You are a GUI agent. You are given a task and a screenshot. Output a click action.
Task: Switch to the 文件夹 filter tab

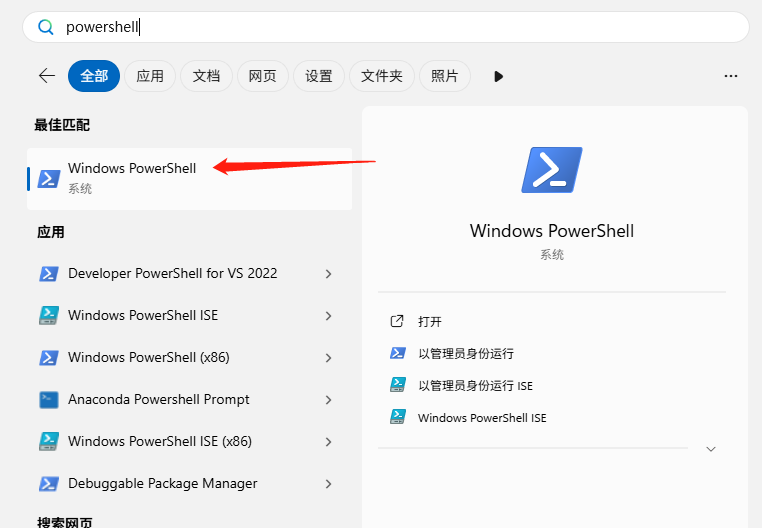(381, 76)
